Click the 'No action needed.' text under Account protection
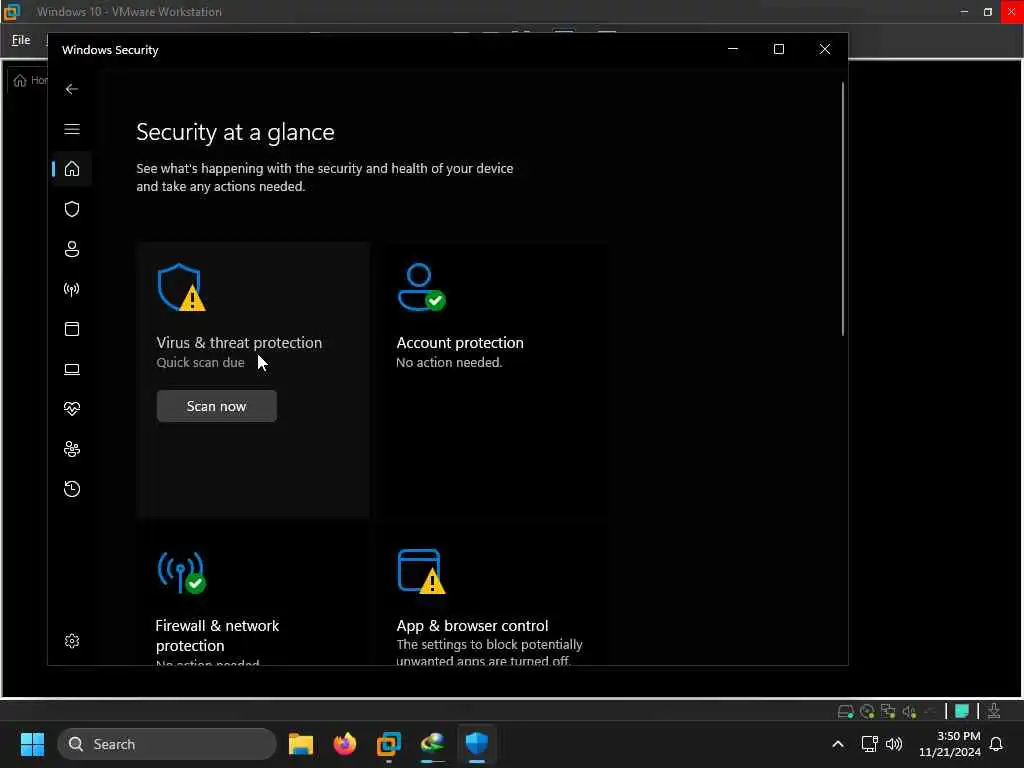This screenshot has width=1024, height=768. [449, 362]
